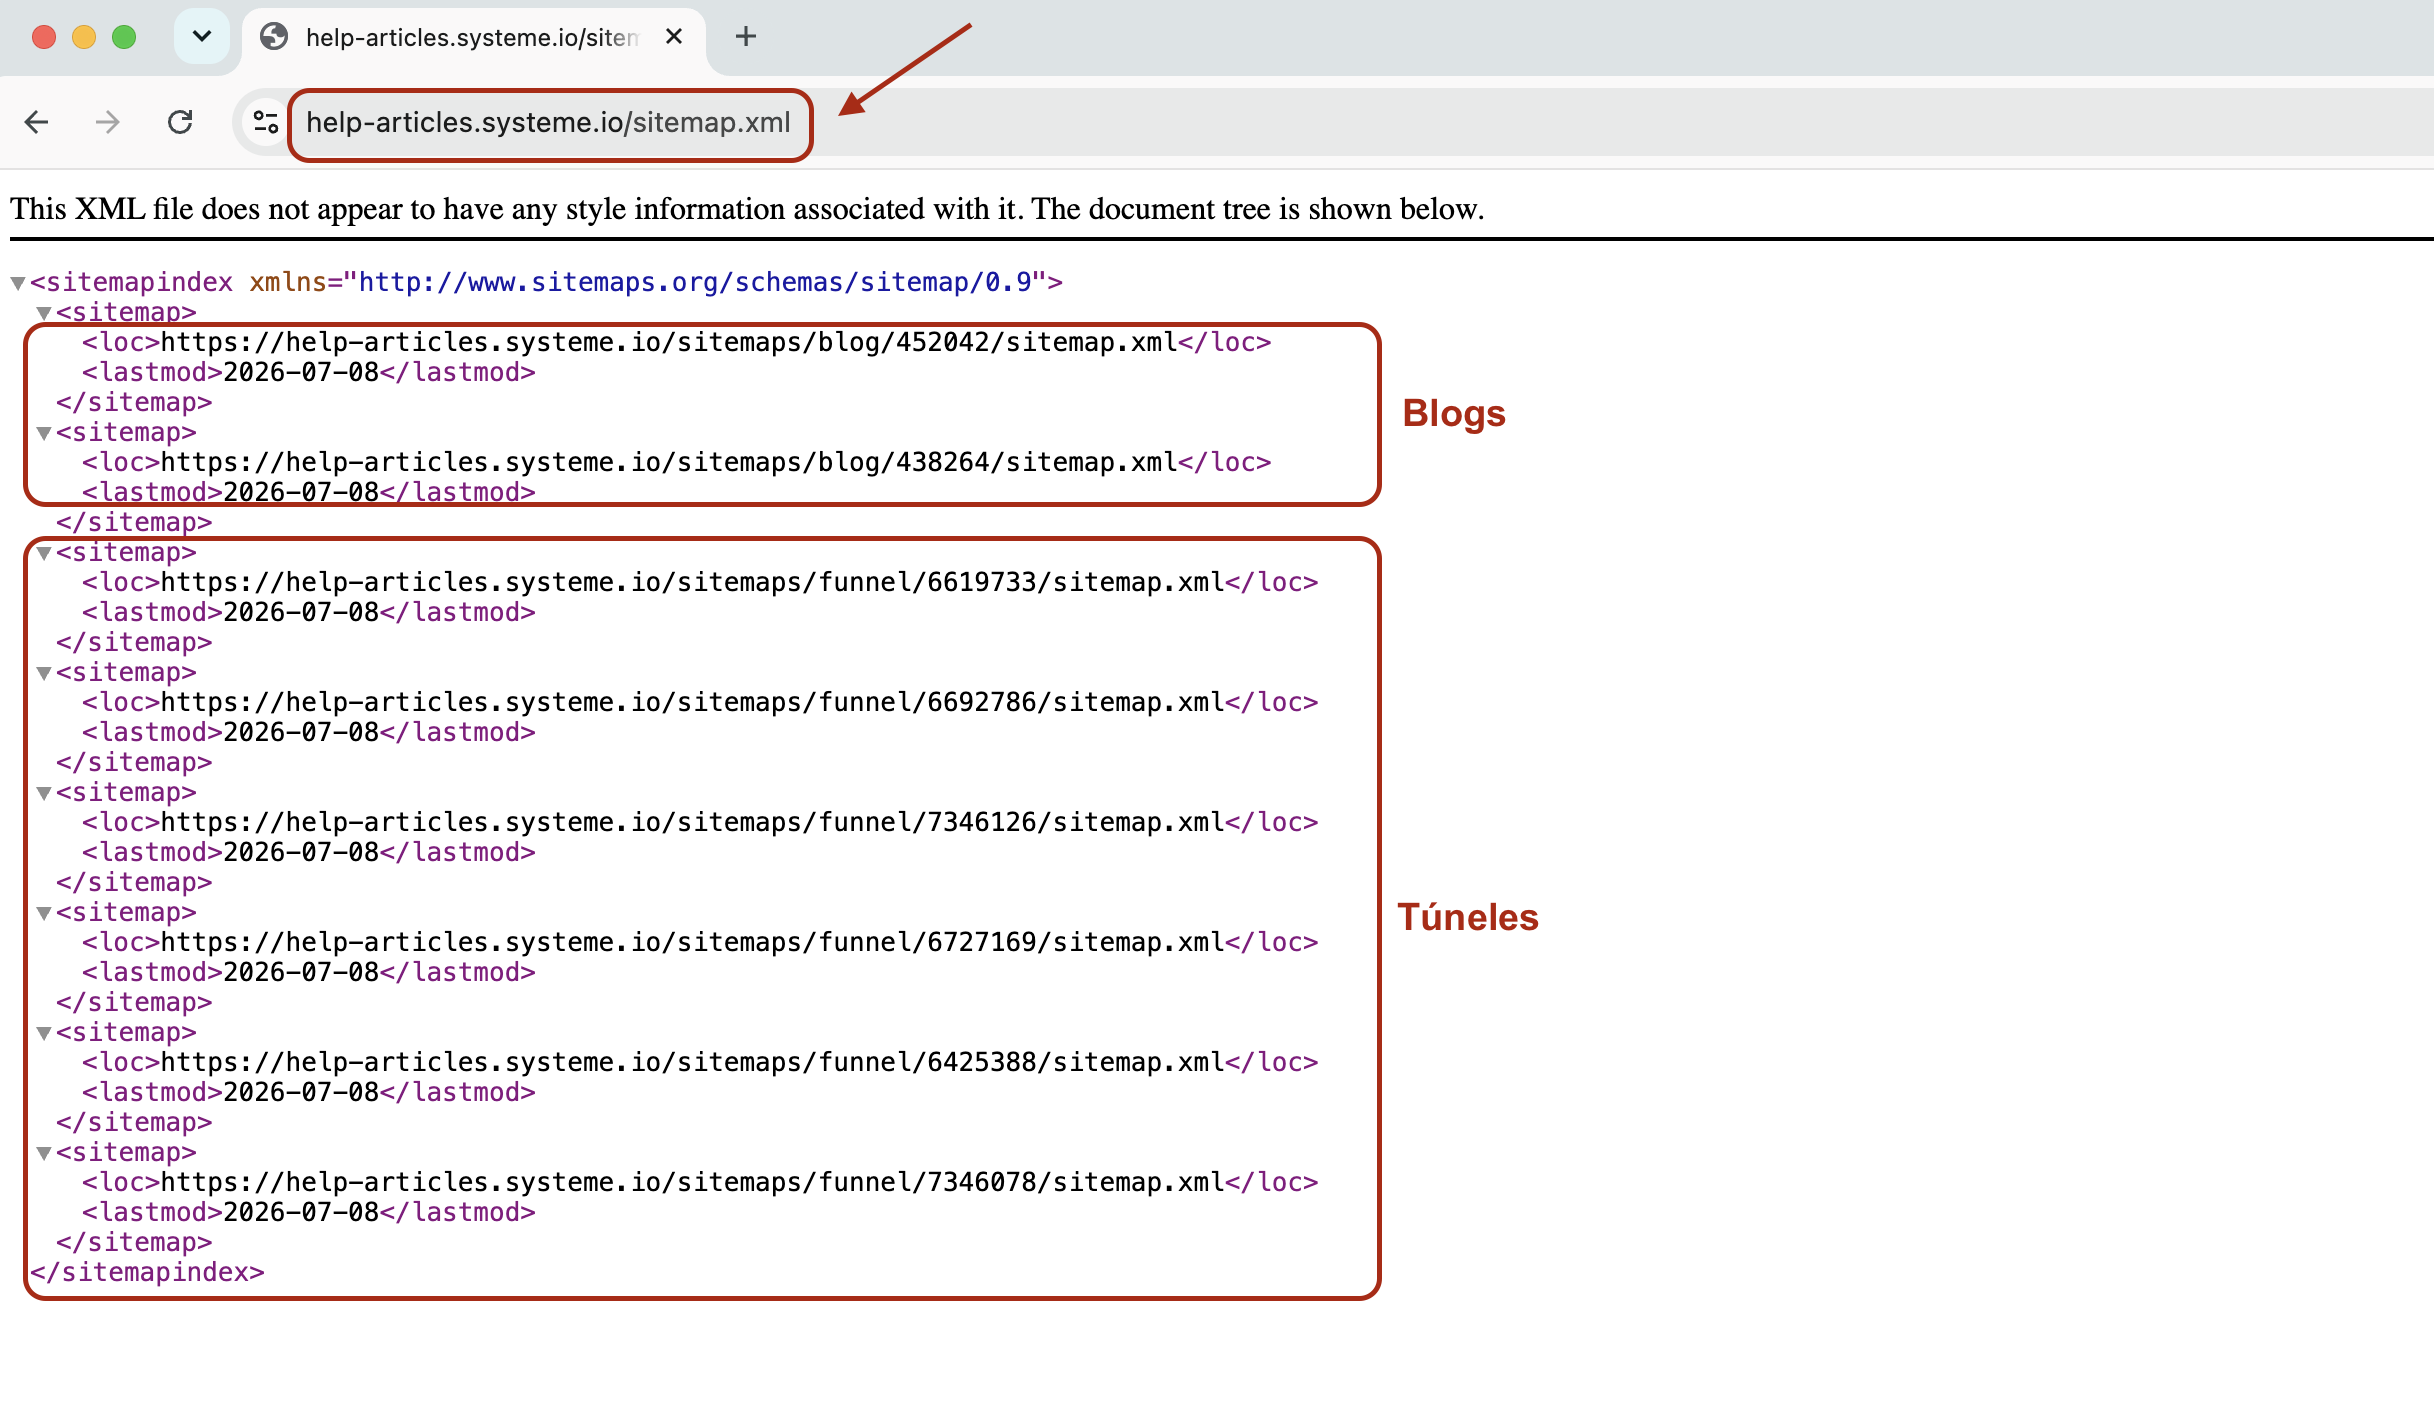Screen dimensions: 2434x1404
Task: Click the globe favicon on the tab
Action: (x=273, y=37)
